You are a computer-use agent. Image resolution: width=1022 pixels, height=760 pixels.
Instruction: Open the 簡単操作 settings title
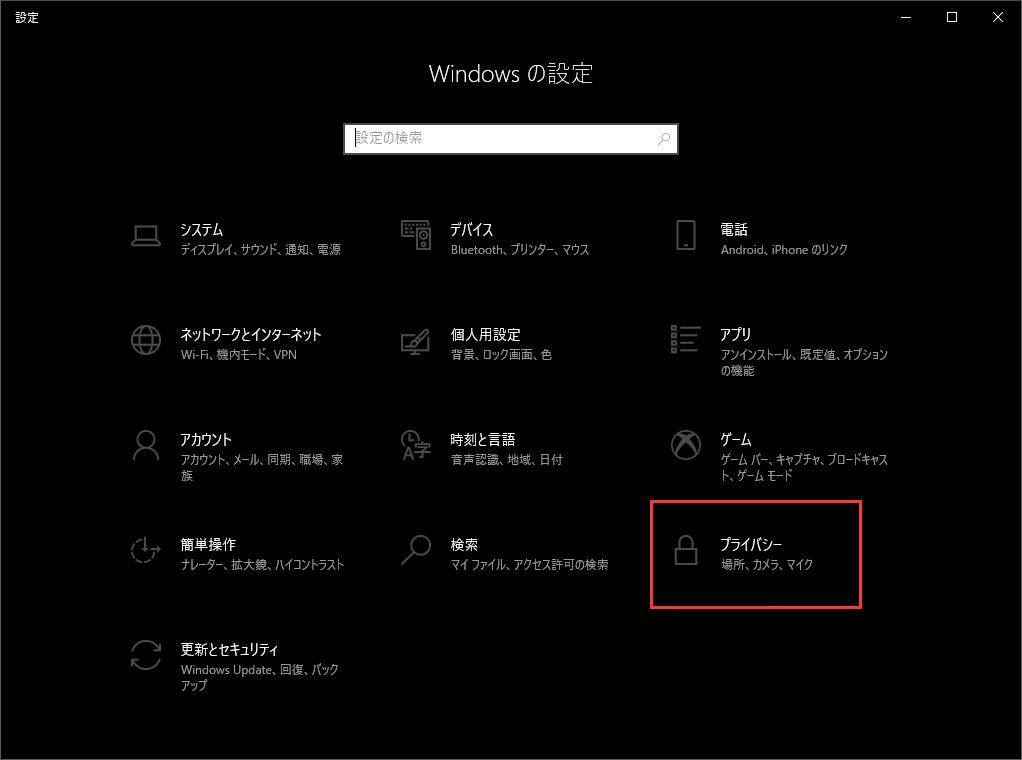pos(208,544)
